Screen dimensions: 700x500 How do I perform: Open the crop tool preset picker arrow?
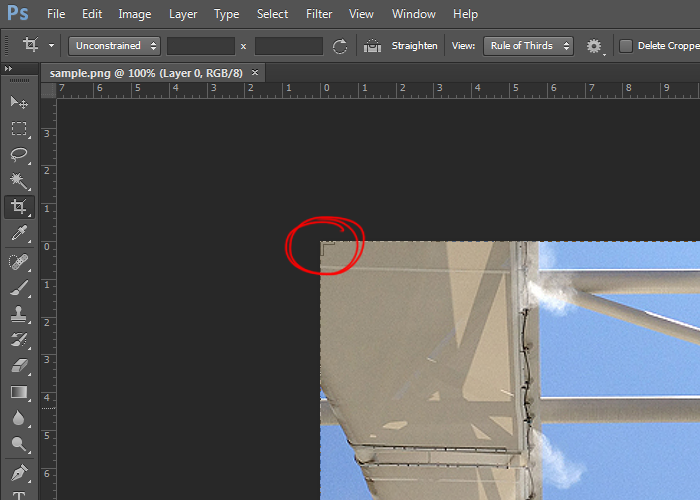(x=51, y=45)
